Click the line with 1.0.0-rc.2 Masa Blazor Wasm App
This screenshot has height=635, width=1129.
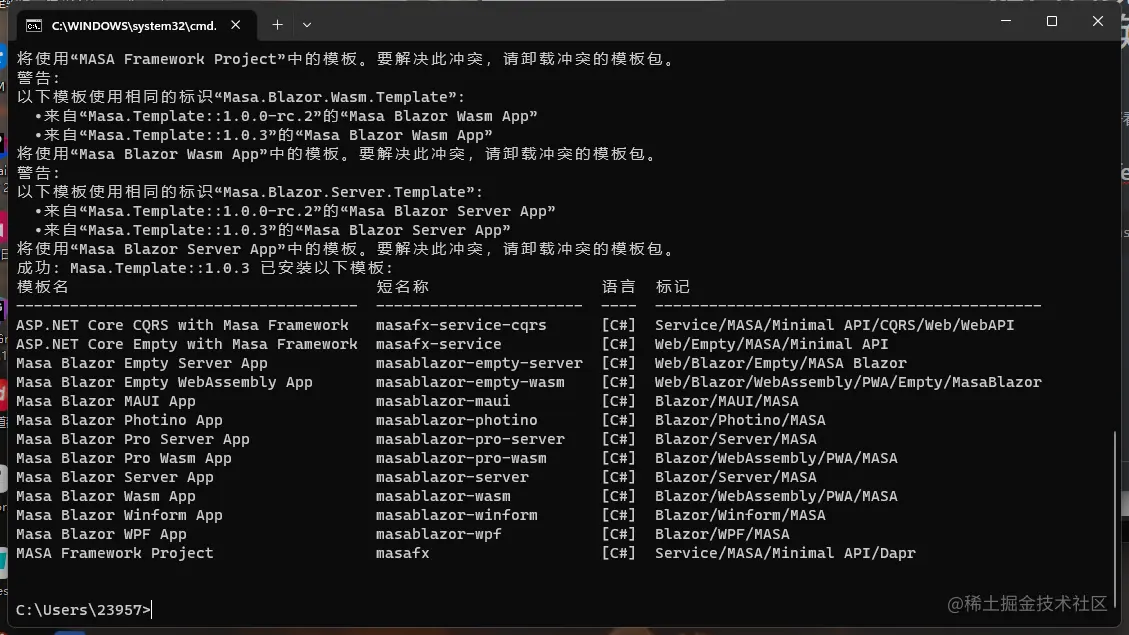point(286,116)
